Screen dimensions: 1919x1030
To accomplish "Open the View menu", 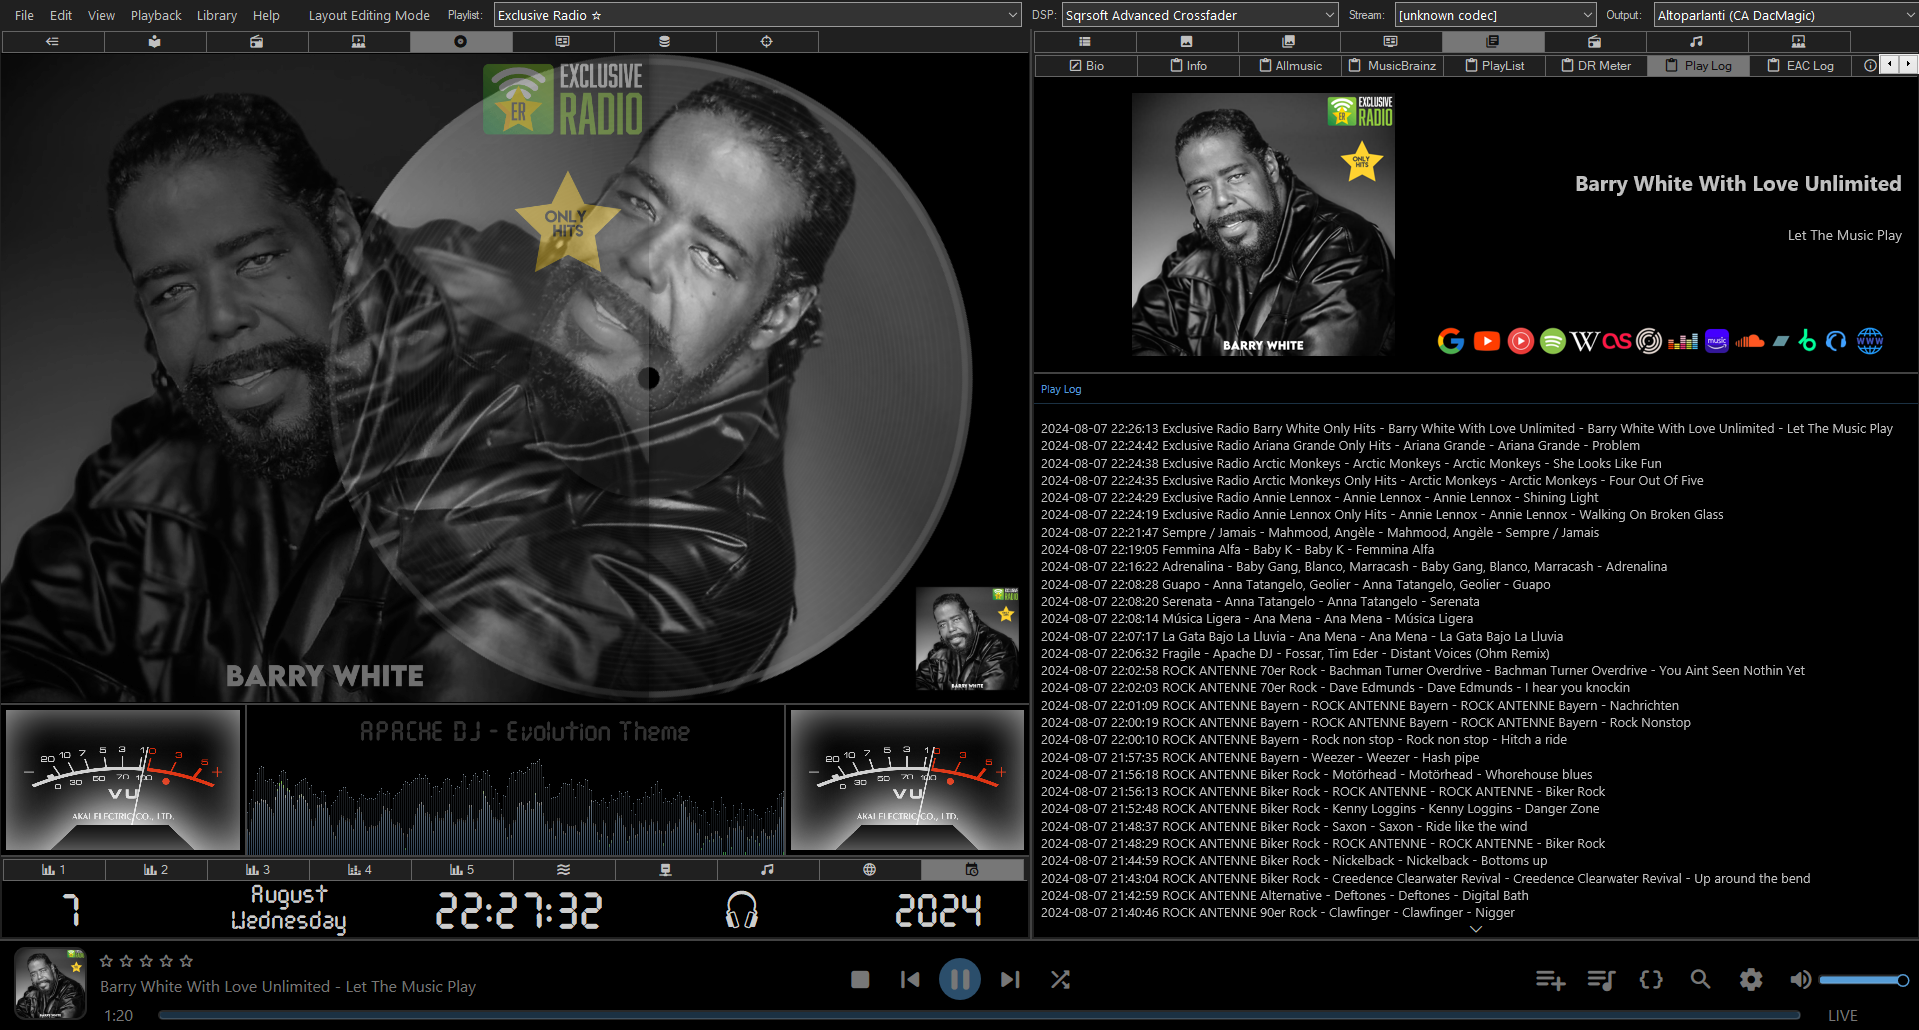I will [101, 15].
